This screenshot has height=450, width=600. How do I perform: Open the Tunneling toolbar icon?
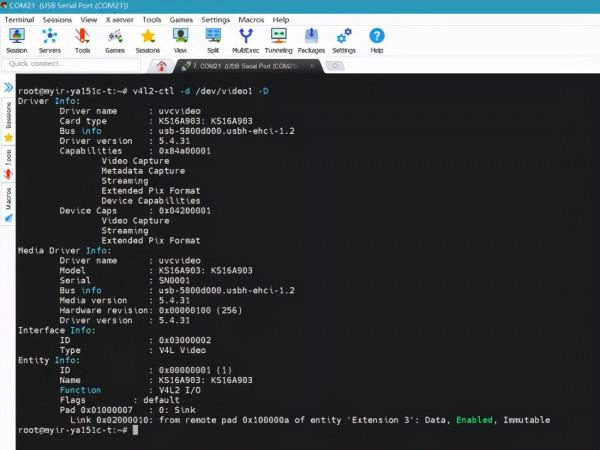pos(279,41)
